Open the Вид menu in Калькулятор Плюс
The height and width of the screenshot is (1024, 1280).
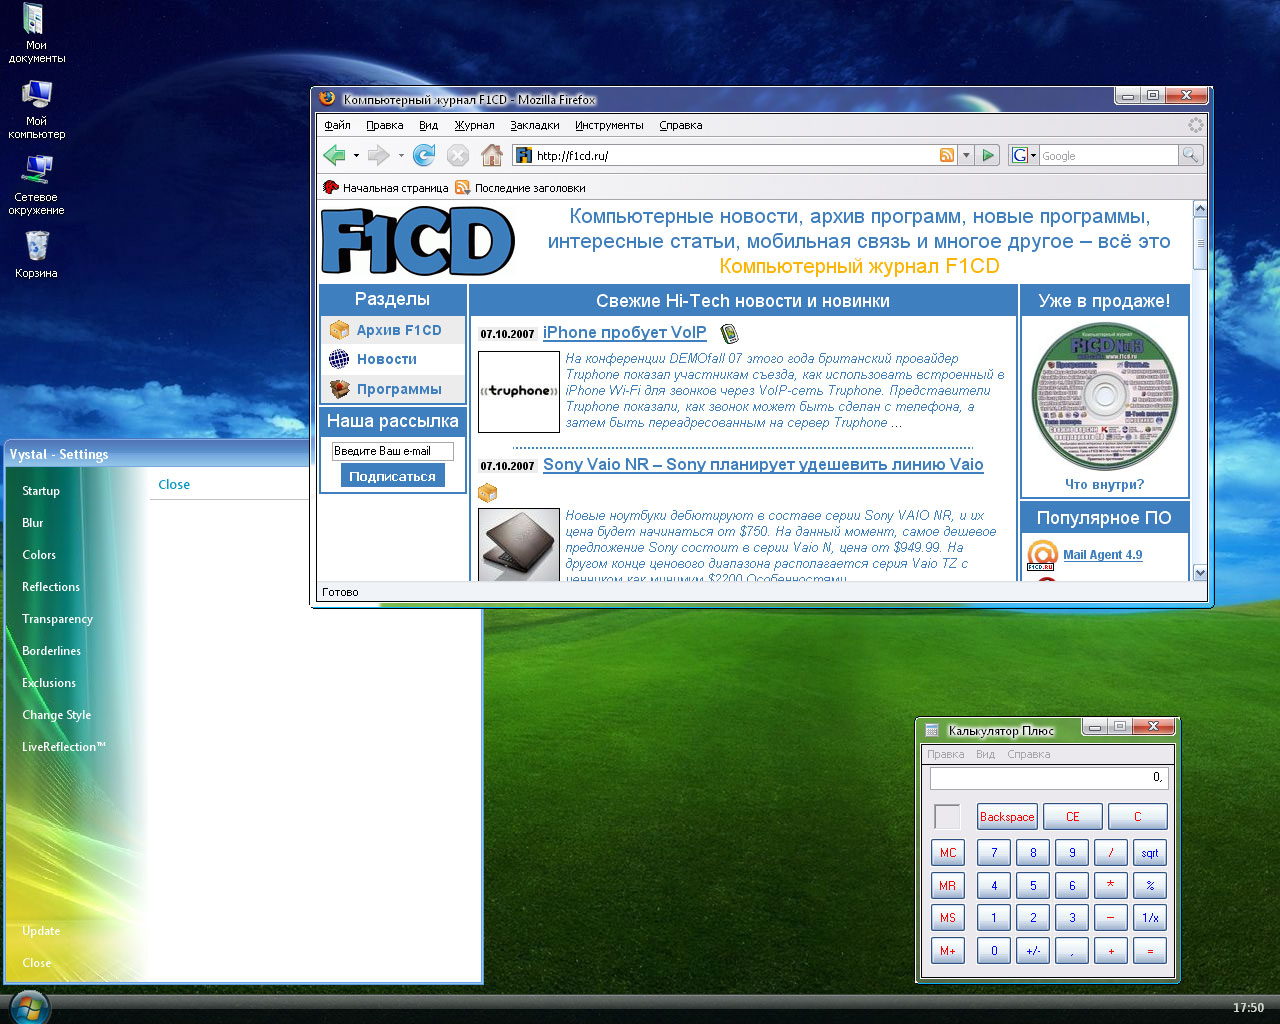tap(985, 754)
